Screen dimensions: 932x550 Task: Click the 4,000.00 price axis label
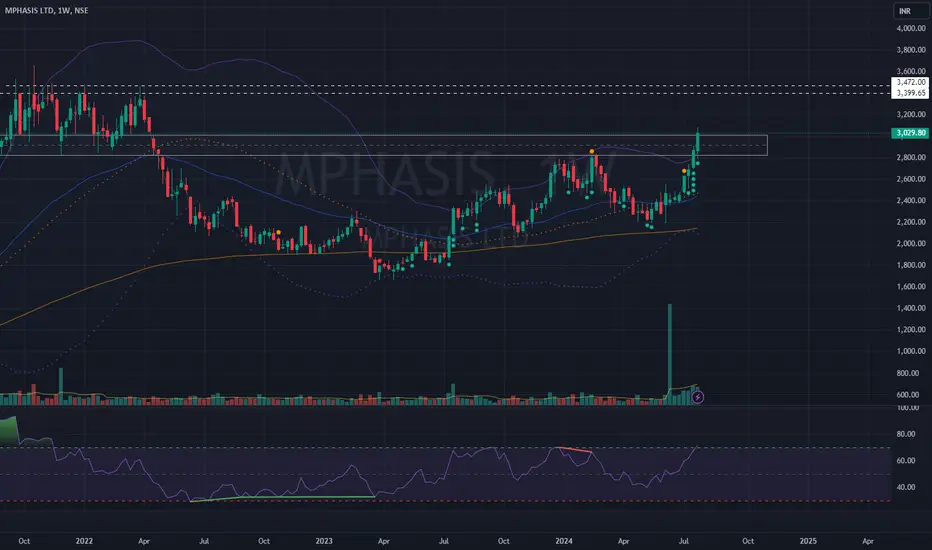click(911, 29)
